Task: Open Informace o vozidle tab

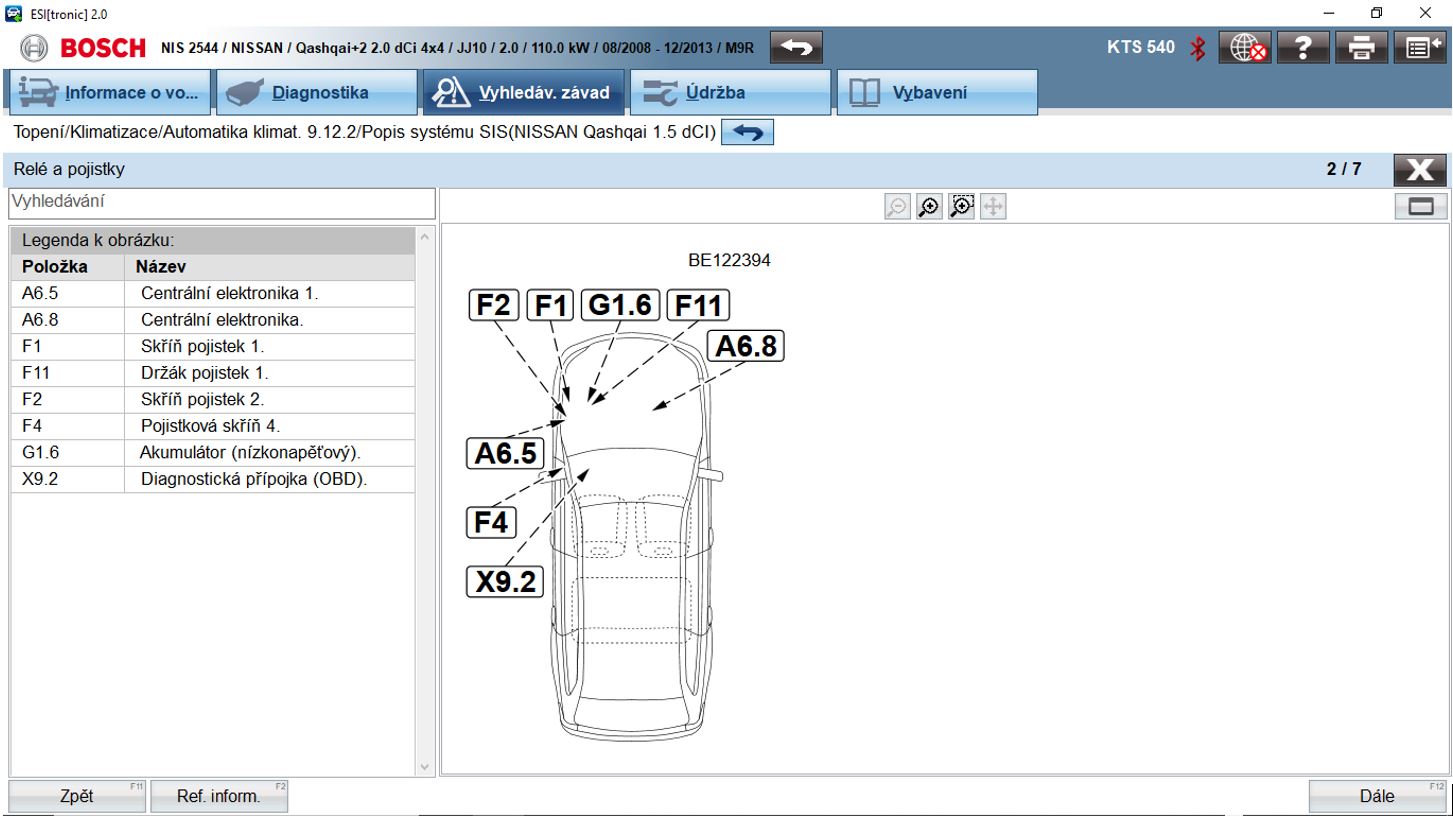Action: [x=109, y=93]
